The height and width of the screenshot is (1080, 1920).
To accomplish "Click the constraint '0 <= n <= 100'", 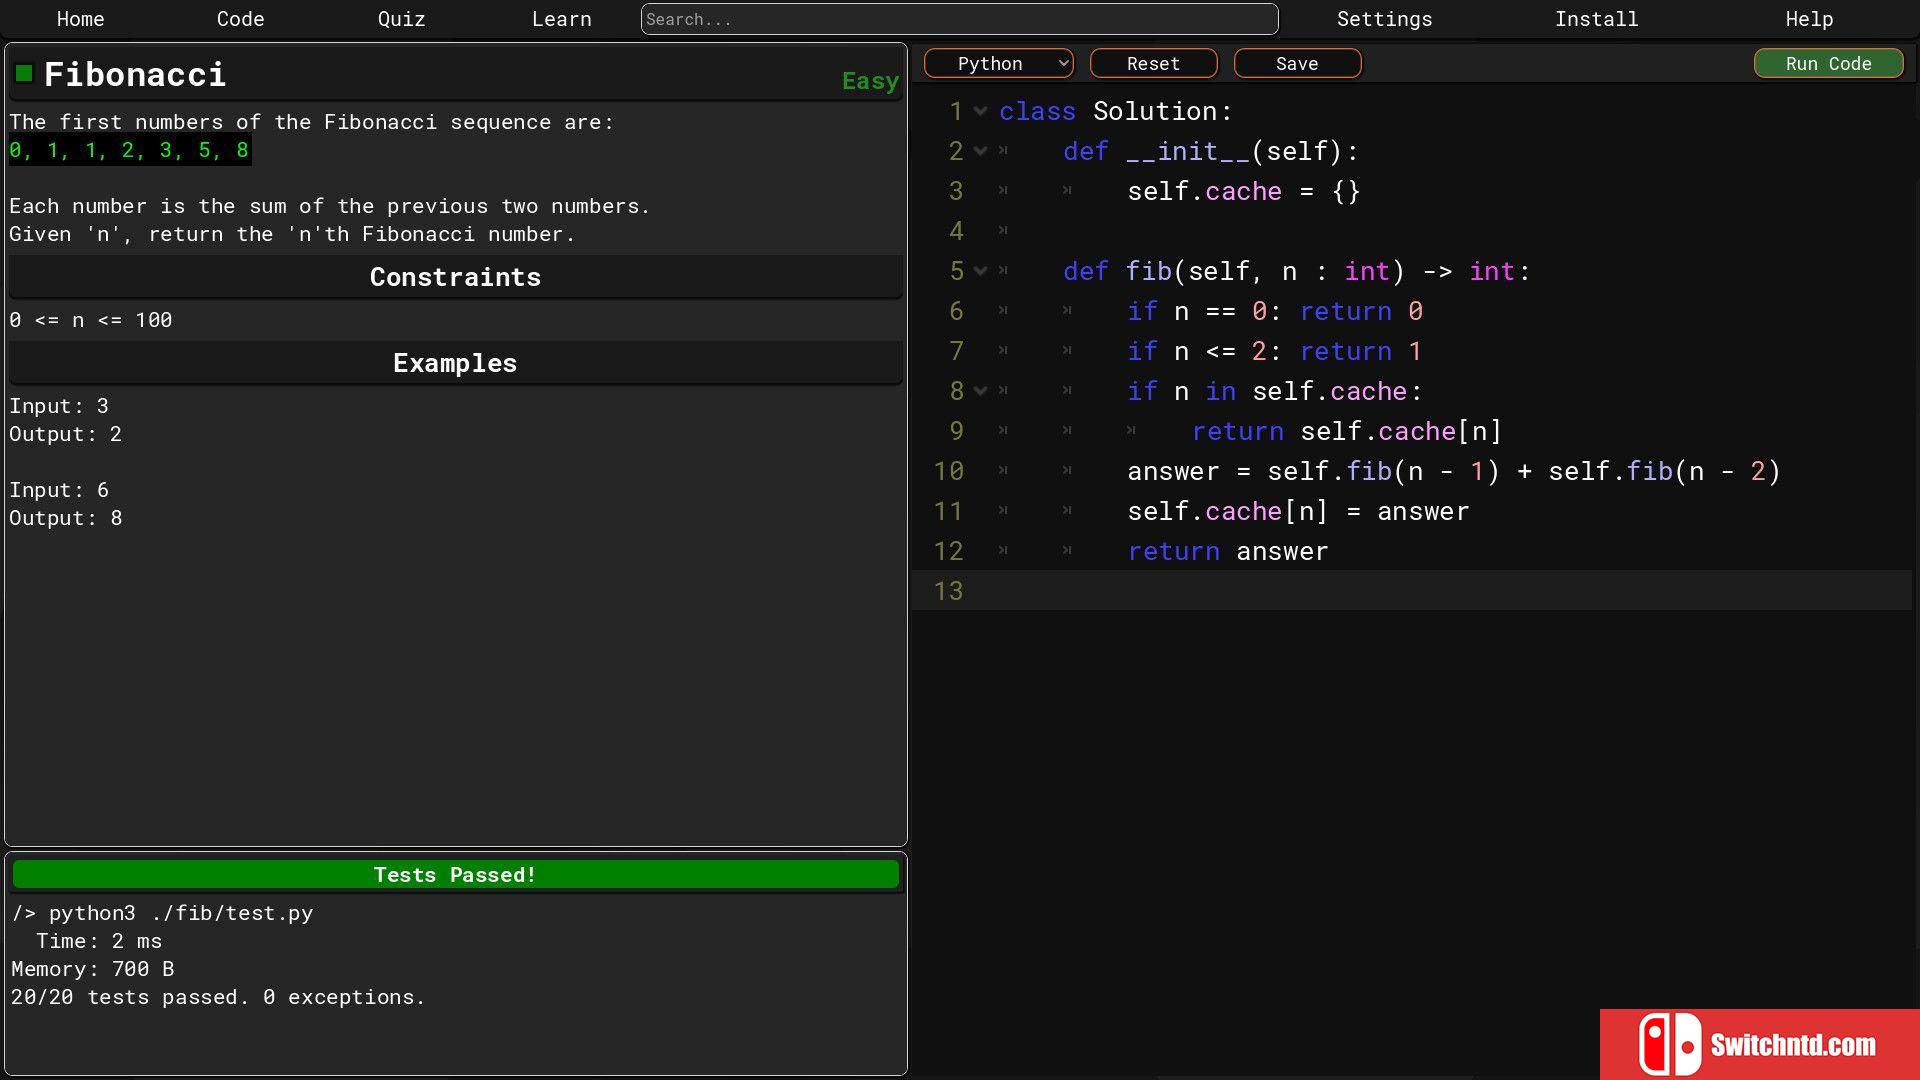I will coord(91,320).
